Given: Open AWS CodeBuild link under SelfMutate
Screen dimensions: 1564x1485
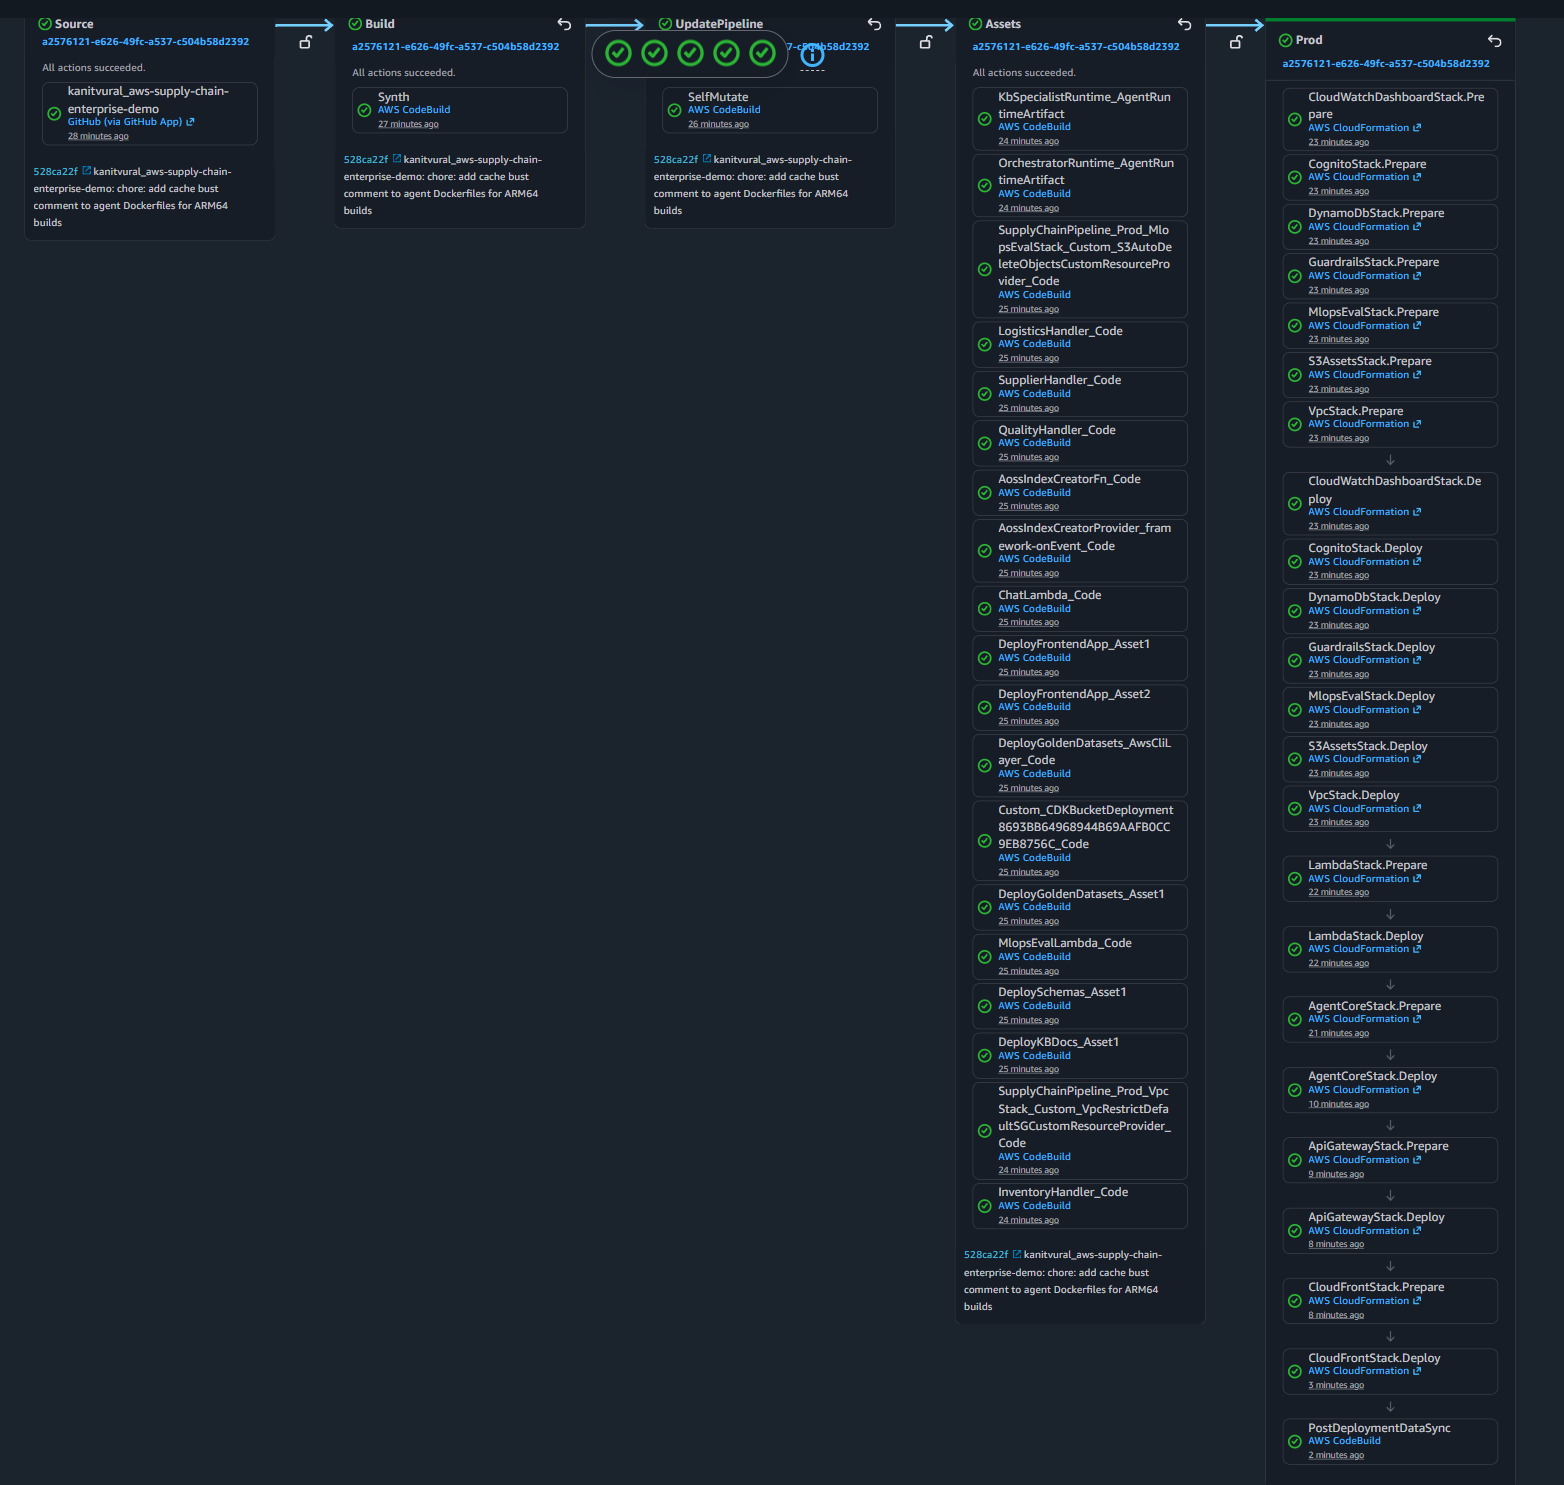Looking at the screenshot, I should tap(724, 110).
